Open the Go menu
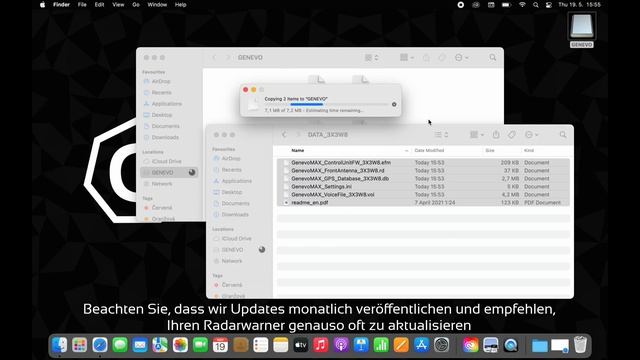 tap(136, 5)
